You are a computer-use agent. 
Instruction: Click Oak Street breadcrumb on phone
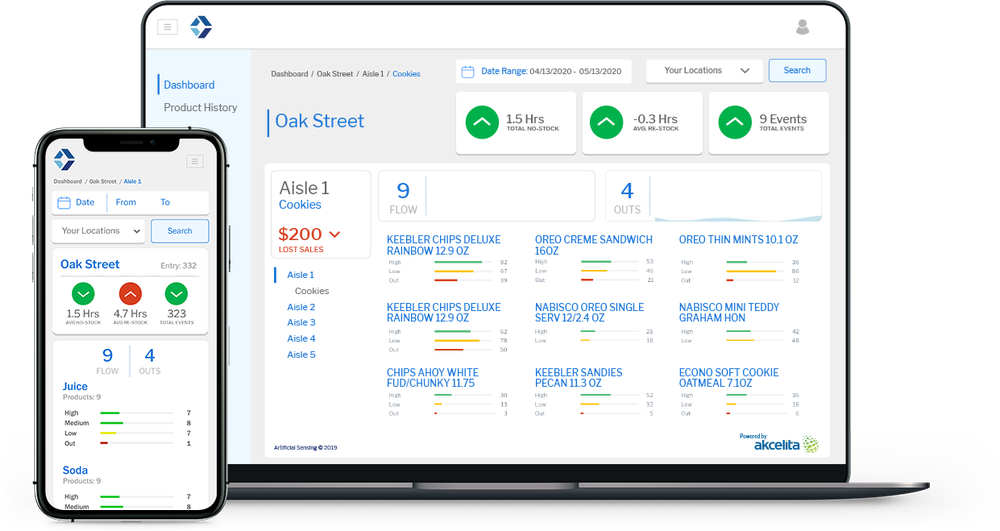click(x=103, y=182)
